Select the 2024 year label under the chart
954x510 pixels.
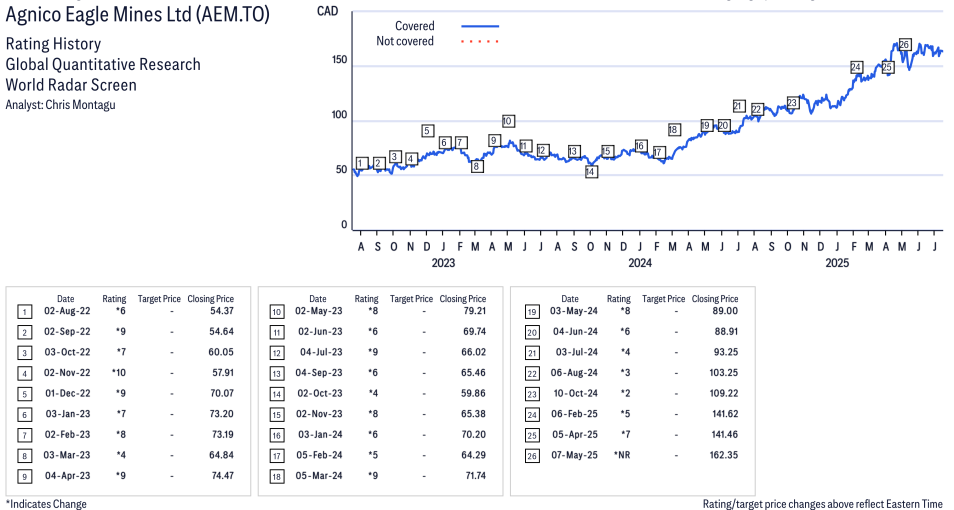(x=639, y=263)
